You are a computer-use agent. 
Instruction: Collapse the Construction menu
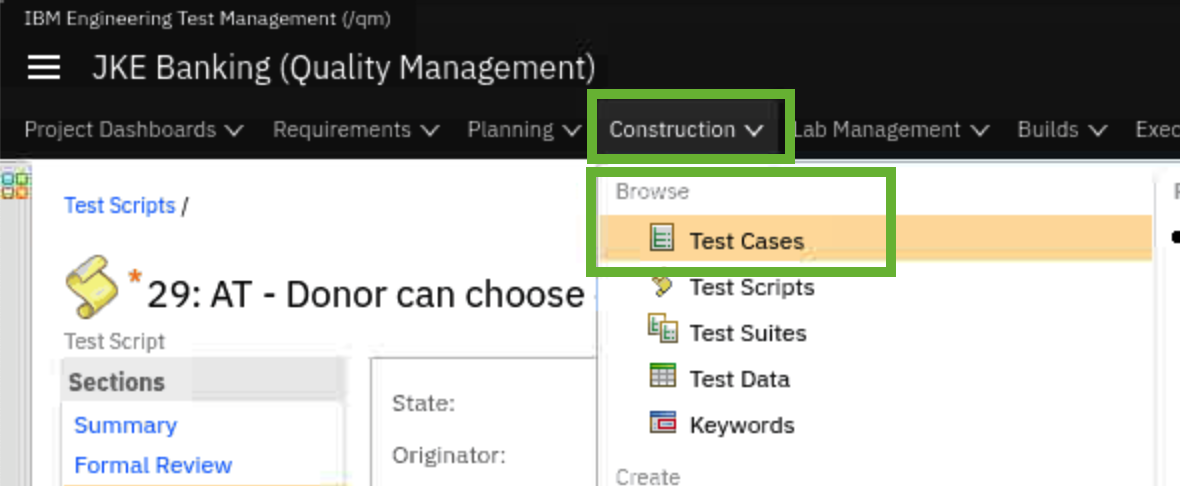[x=687, y=130]
